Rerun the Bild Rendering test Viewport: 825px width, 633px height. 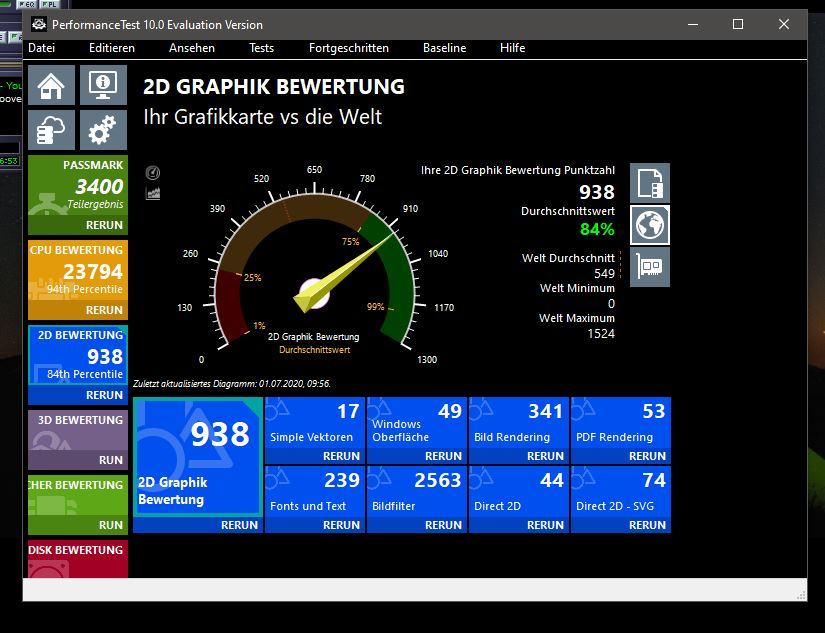pyautogui.click(x=546, y=456)
